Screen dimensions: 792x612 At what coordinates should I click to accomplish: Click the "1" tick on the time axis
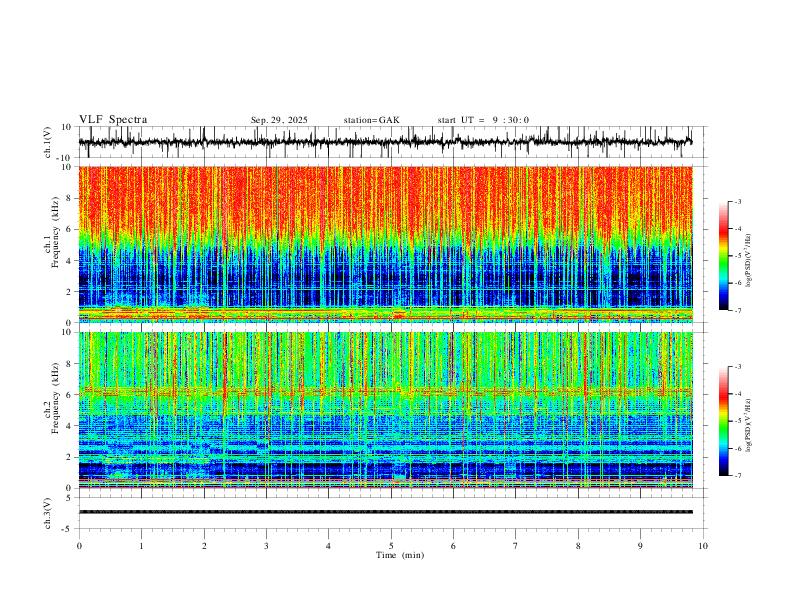point(141,546)
